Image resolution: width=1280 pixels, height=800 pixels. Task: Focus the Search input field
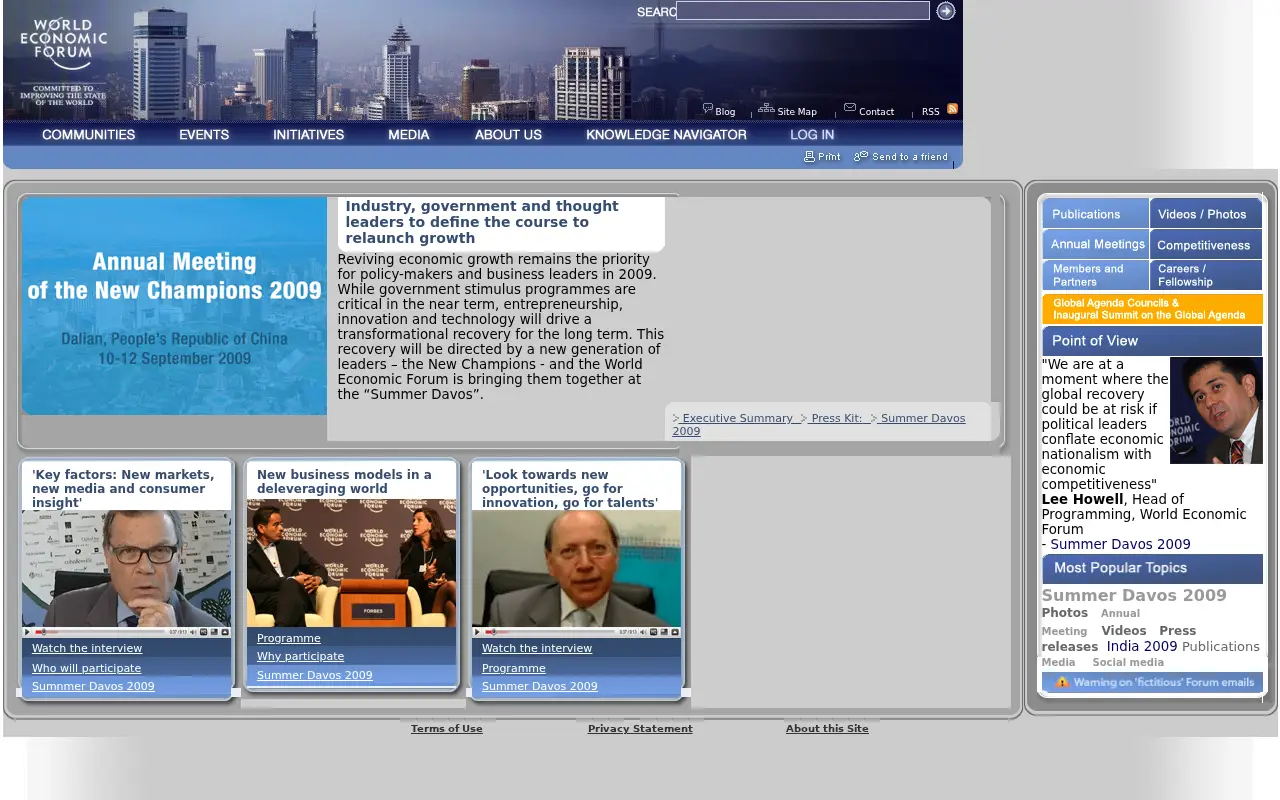point(803,11)
